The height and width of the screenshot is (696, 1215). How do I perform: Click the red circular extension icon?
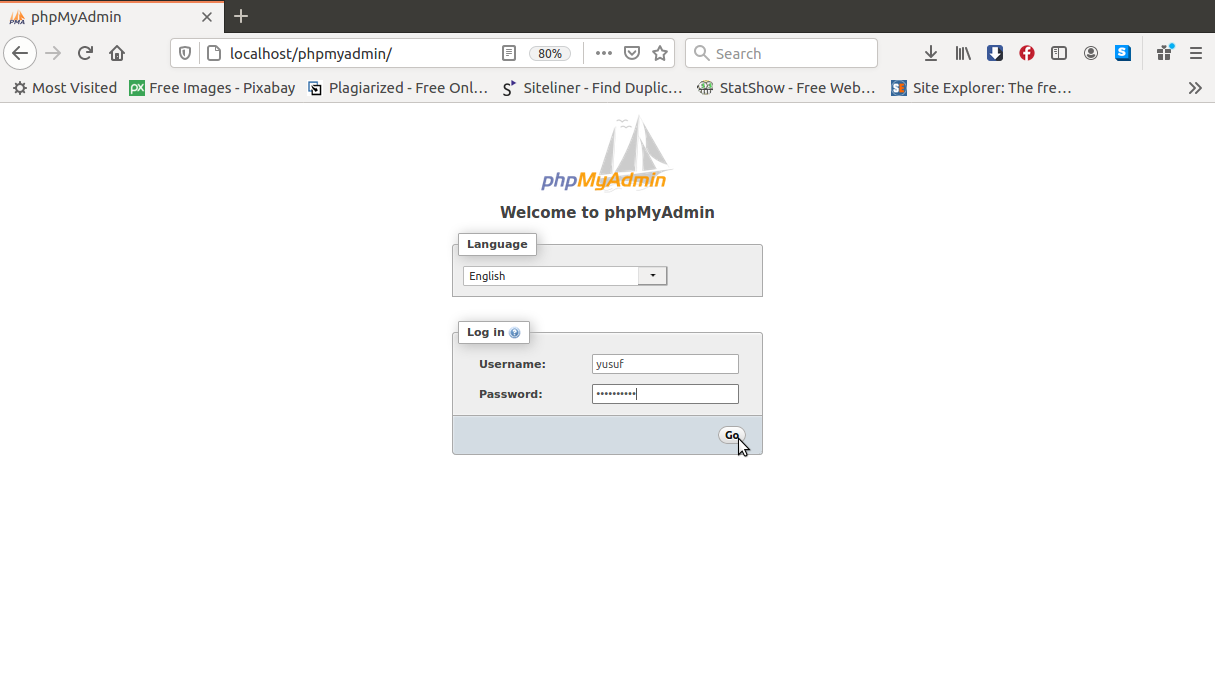pos(1027,53)
